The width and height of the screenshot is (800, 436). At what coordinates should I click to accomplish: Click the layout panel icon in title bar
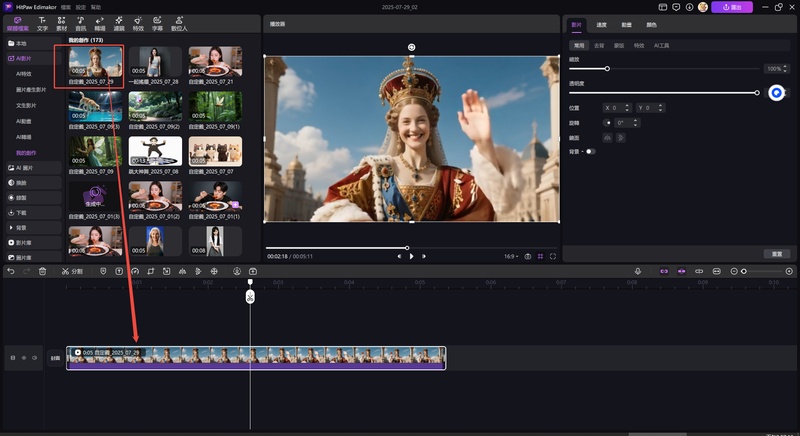(663, 7)
